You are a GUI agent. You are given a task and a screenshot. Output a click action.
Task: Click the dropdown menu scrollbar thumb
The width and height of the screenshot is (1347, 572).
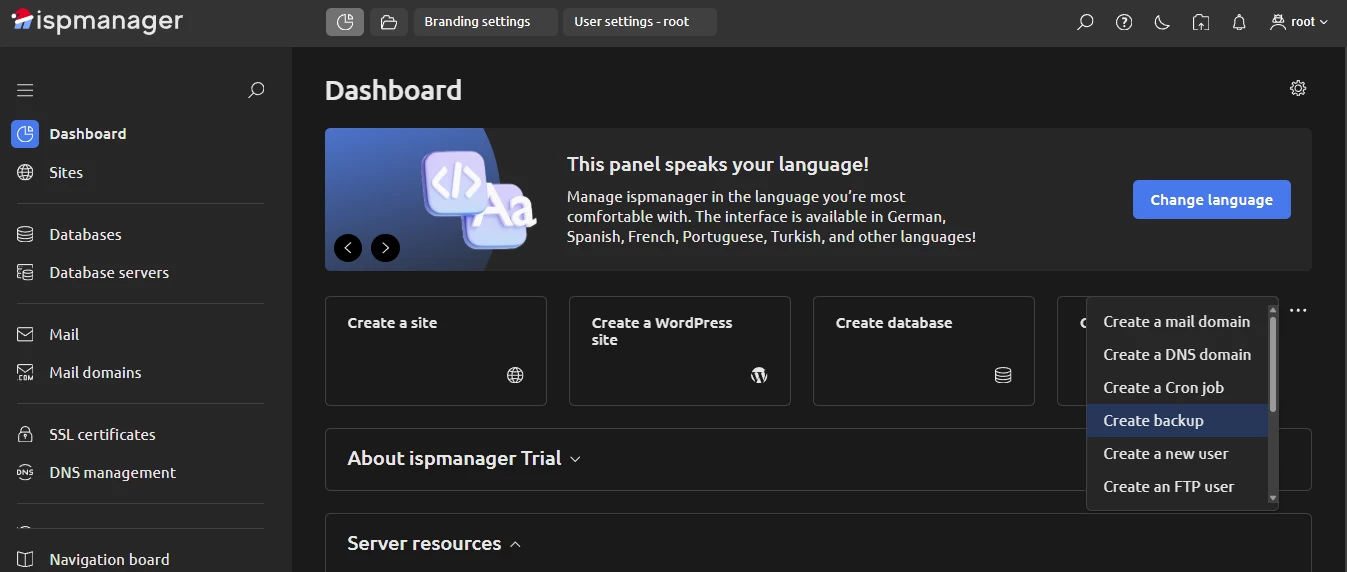coord(1273,365)
